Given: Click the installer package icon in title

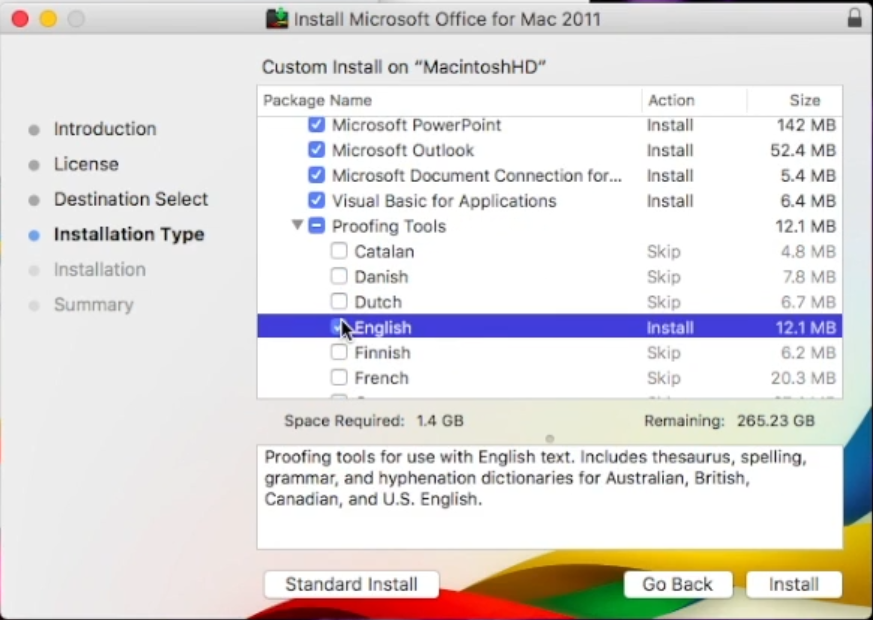Looking at the screenshot, I should coord(277,19).
